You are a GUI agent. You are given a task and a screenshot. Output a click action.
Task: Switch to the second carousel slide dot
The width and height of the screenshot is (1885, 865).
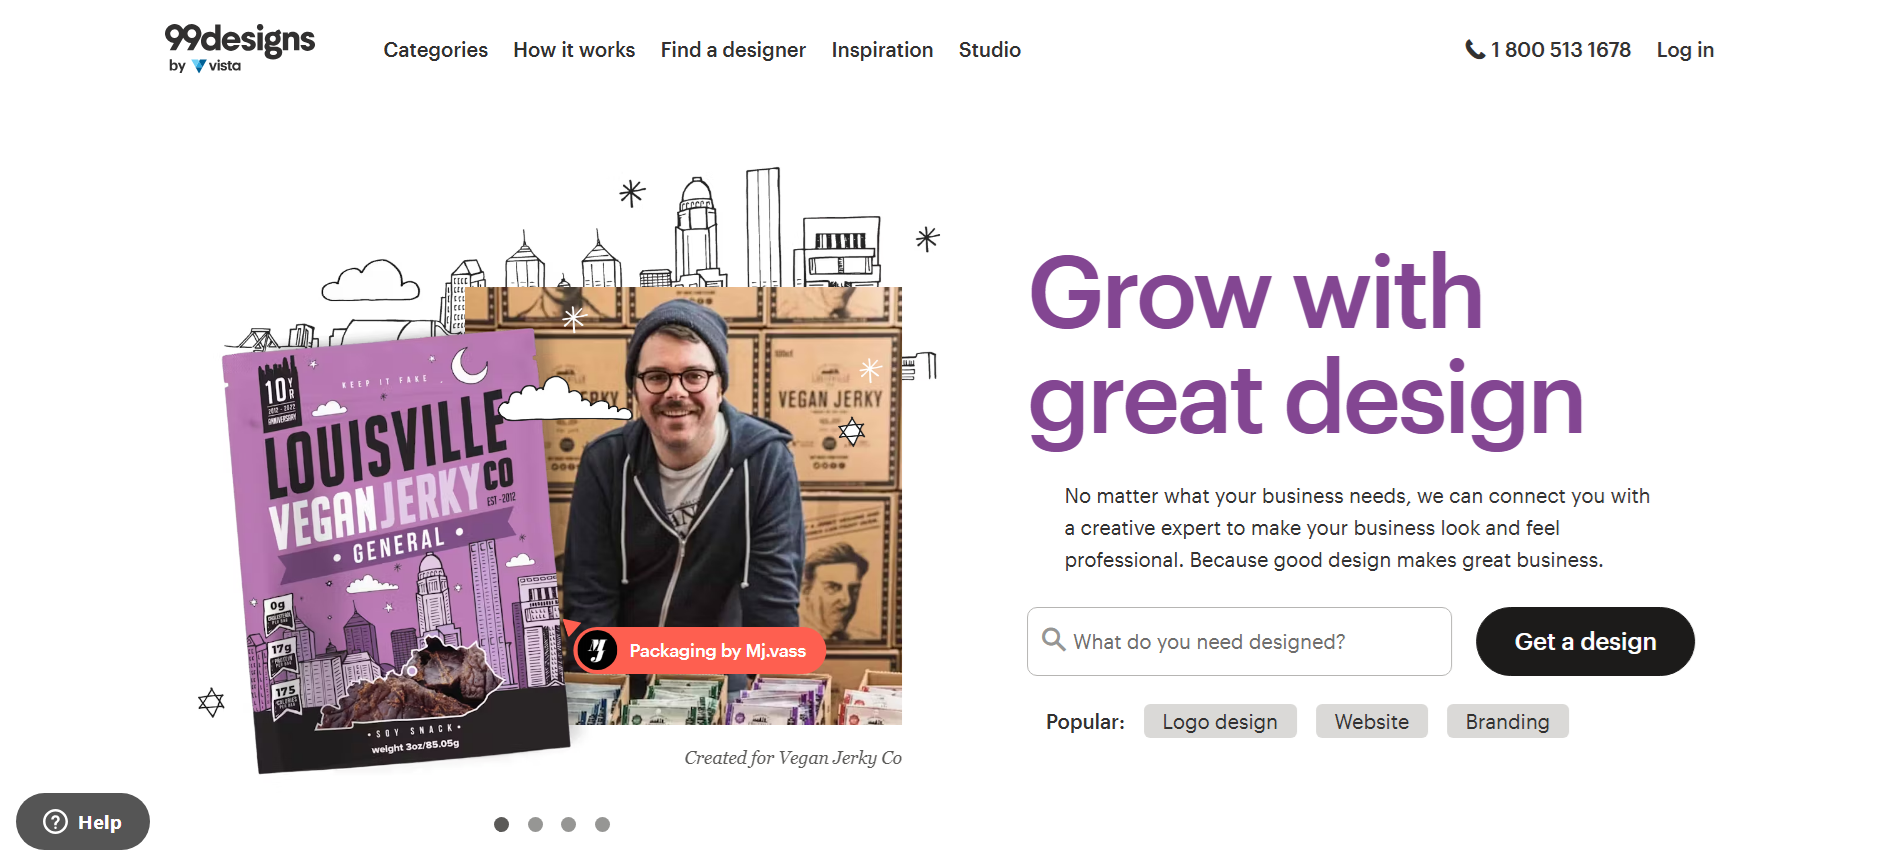point(535,824)
